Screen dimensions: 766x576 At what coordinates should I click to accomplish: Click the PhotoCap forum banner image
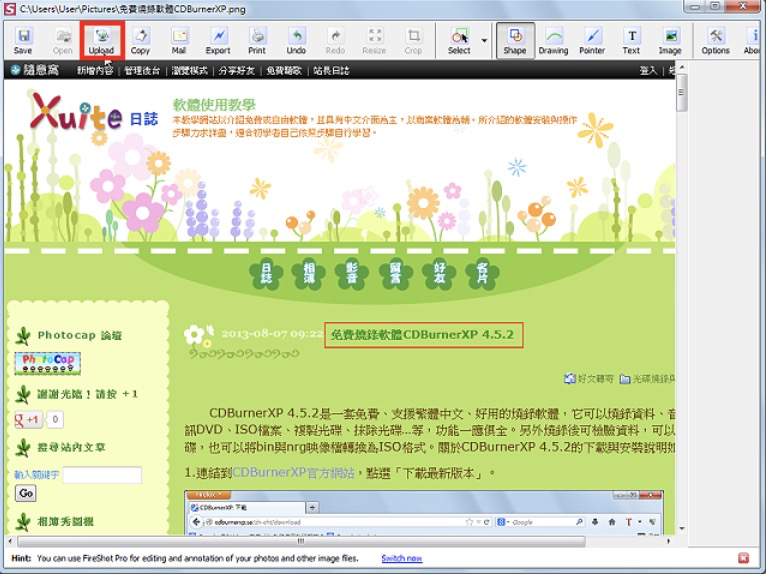tap(47, 363)
